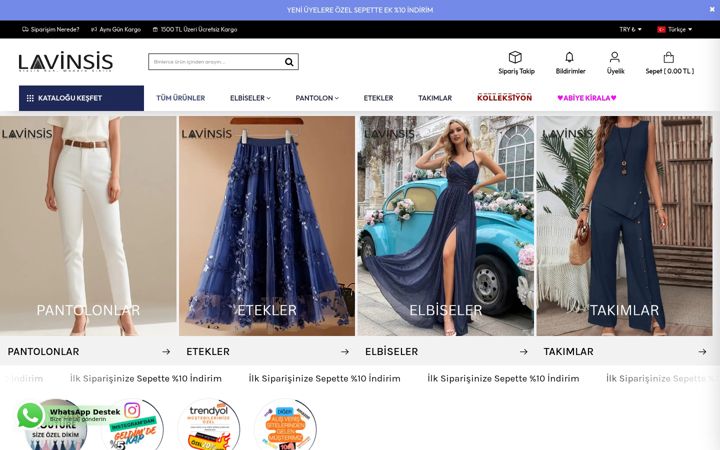The width and height of the screenshot is (720, 450).
Task: Click the TAKIMLAR category label text
Action: pyautogui.click(x=568, y=352)
